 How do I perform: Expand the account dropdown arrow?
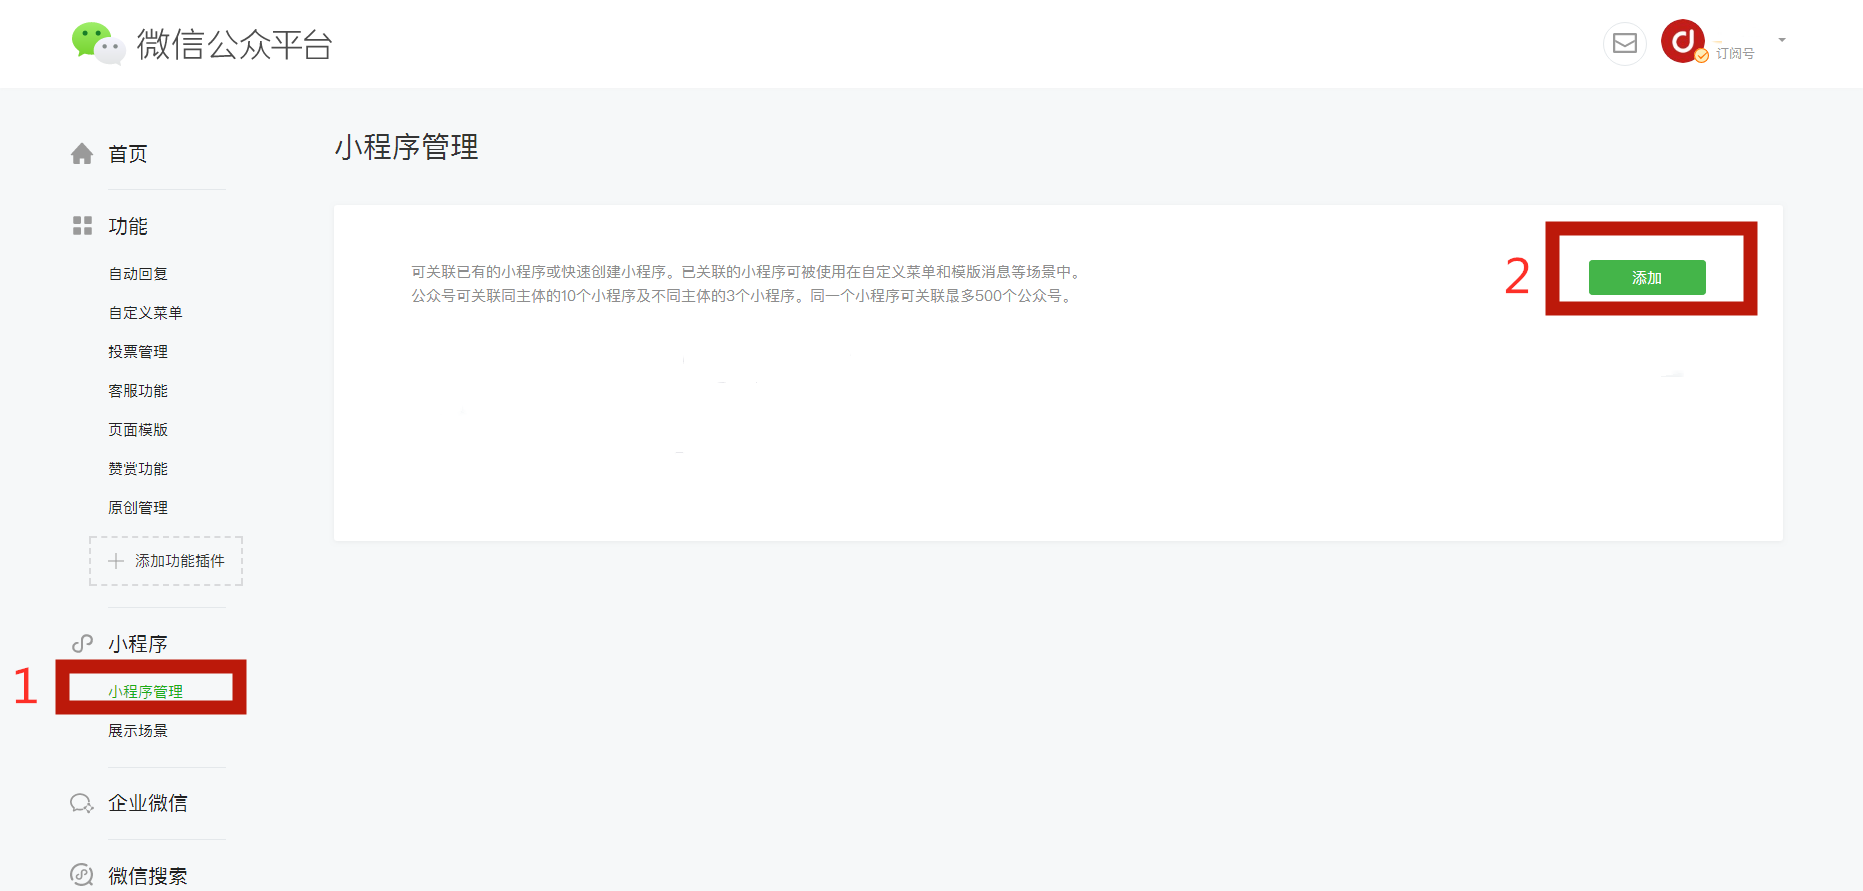coord(1782,41)
